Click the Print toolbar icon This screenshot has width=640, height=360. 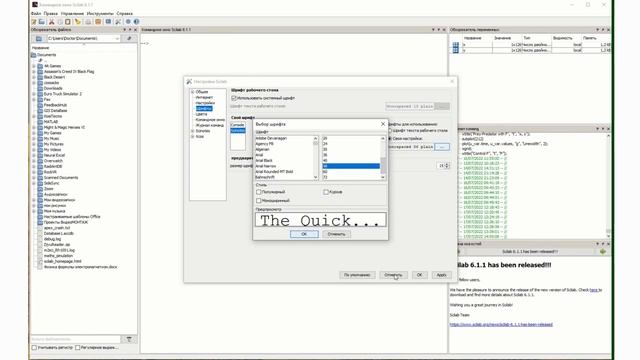[x=88, y=22]
